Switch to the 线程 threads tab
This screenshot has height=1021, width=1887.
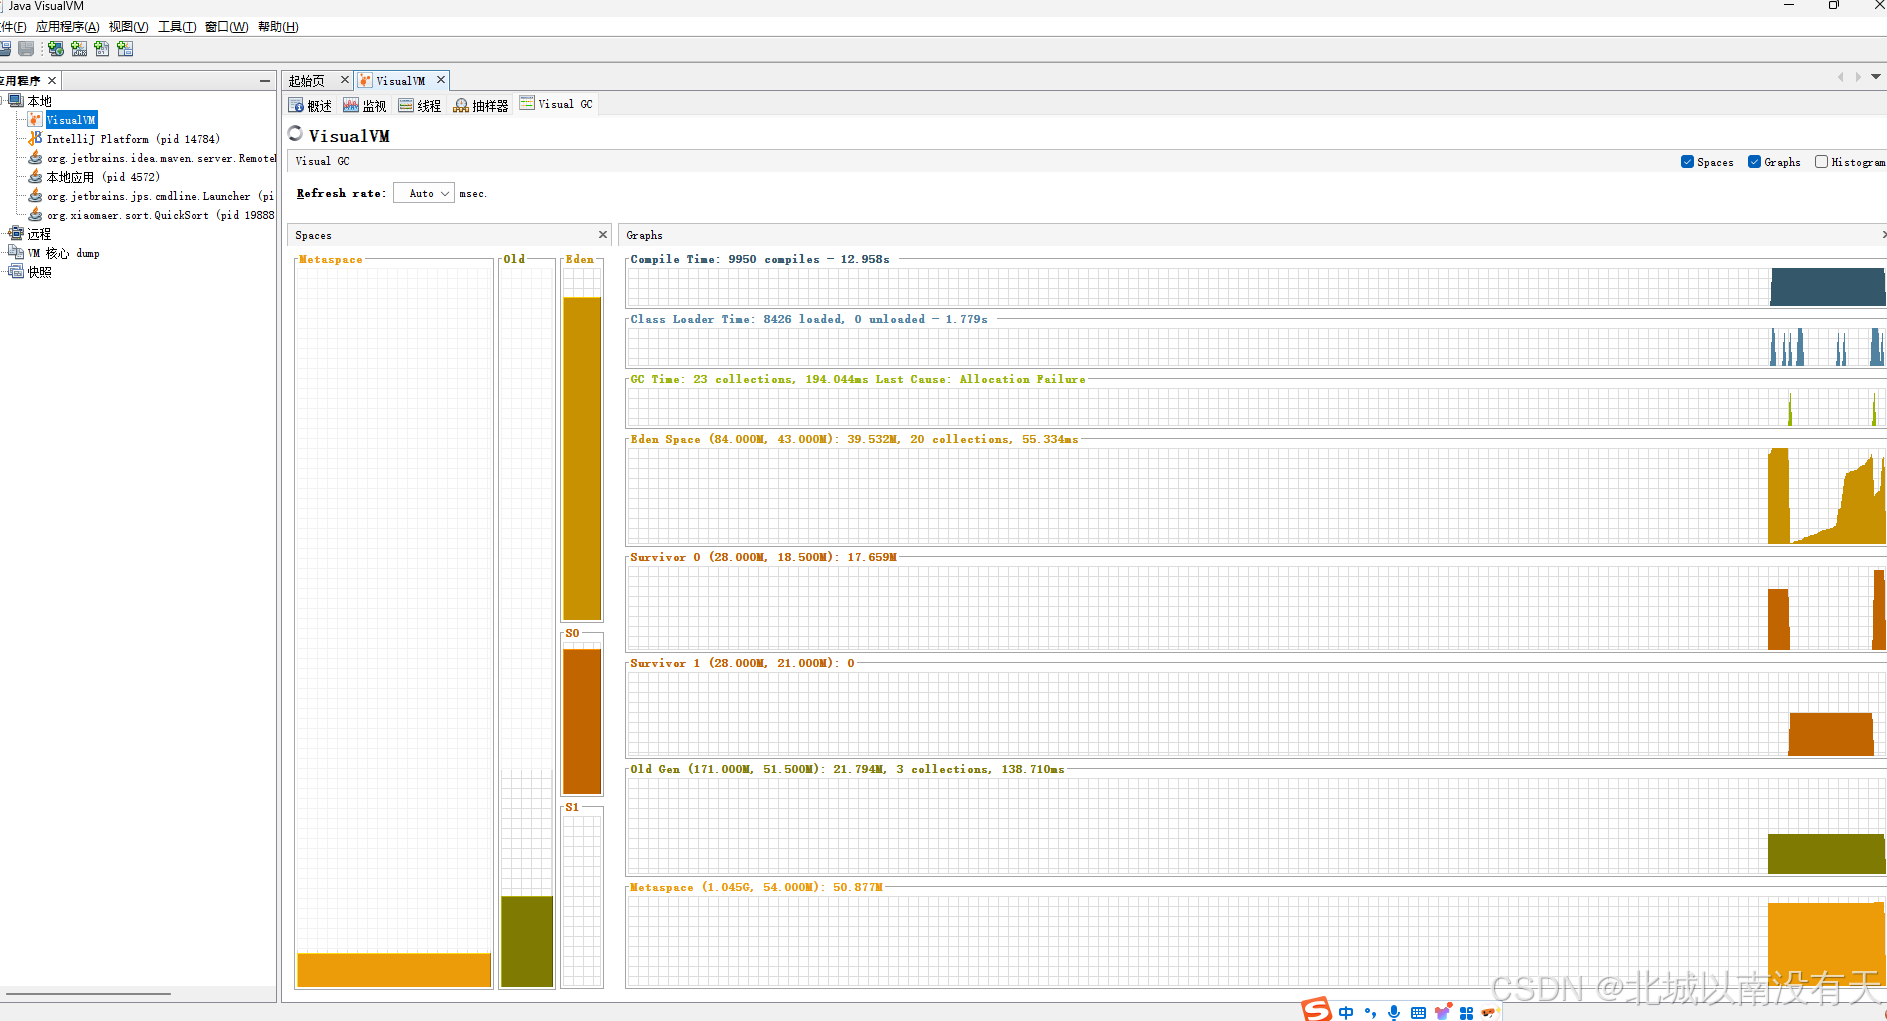pos(420,105)
